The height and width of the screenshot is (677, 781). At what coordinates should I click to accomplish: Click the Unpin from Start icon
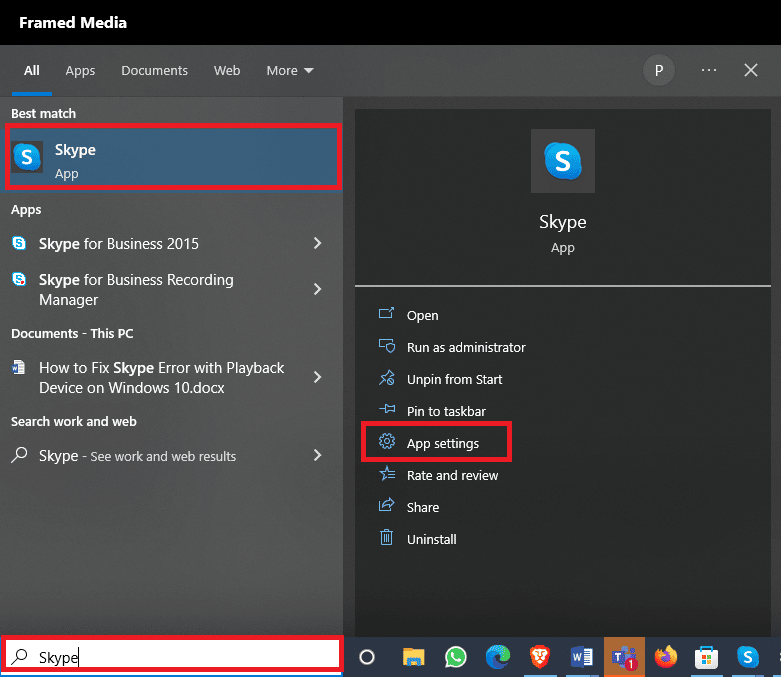[x=387, y=378]
